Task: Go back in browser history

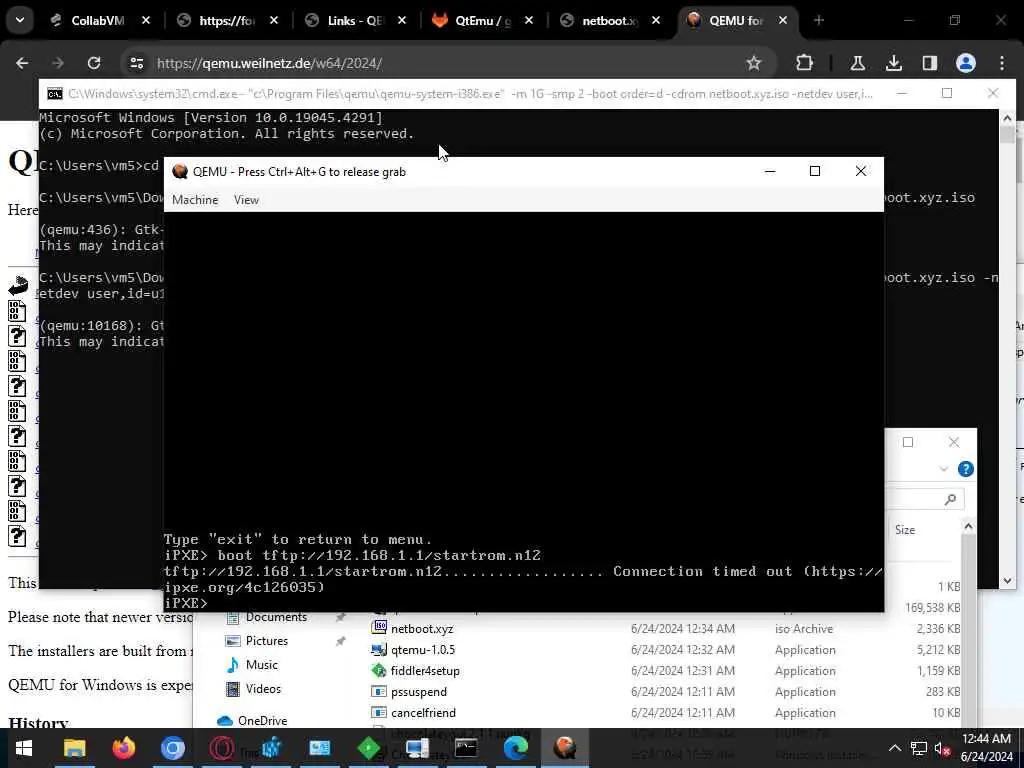Action: pyautogui.click(x=22, y=63)
